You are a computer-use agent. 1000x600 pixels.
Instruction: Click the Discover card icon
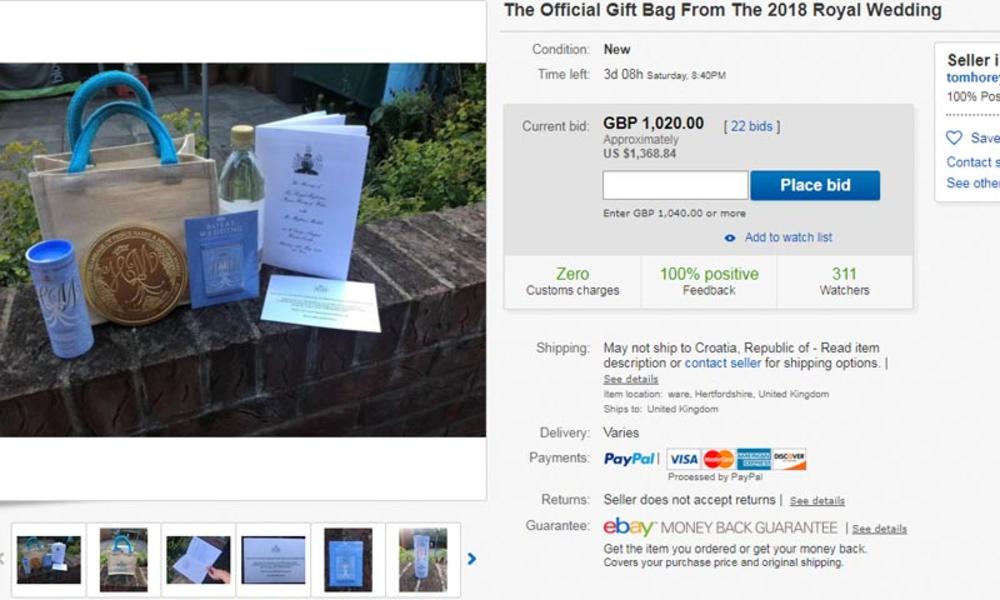click(789, 459)
